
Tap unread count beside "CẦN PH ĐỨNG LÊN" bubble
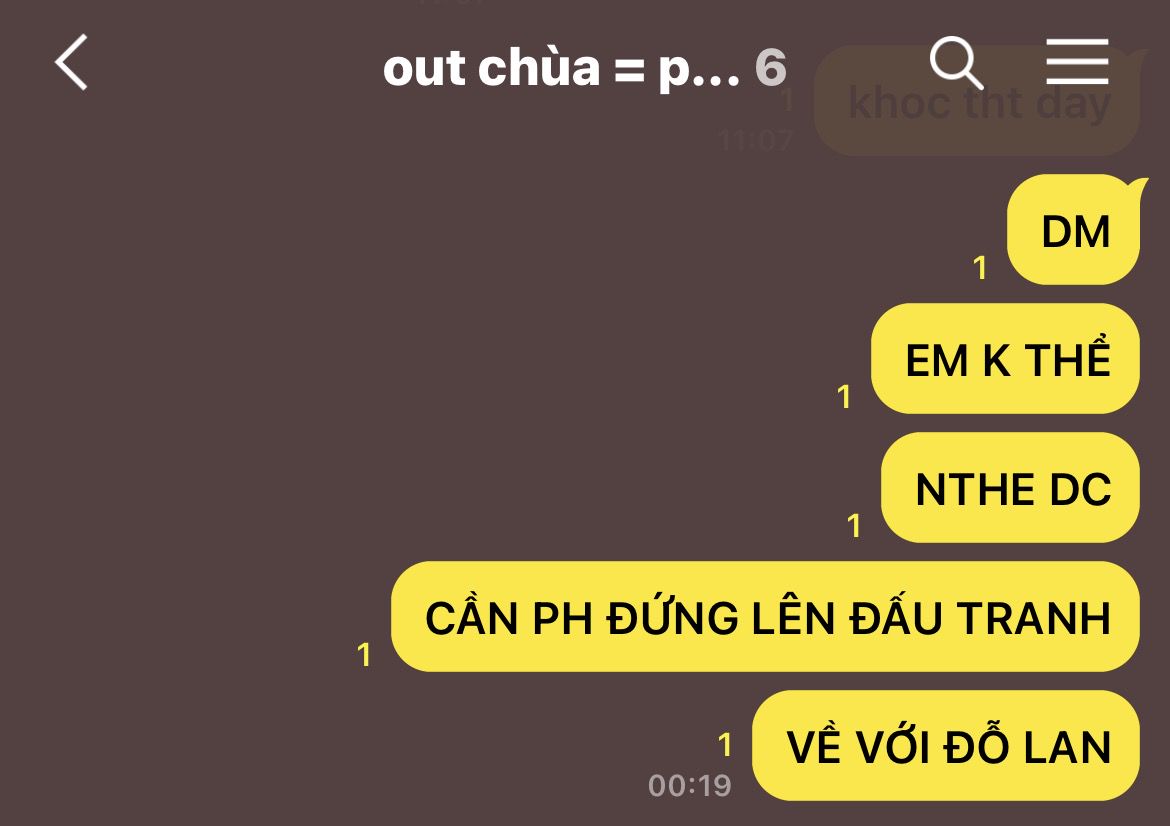point(364,655)
